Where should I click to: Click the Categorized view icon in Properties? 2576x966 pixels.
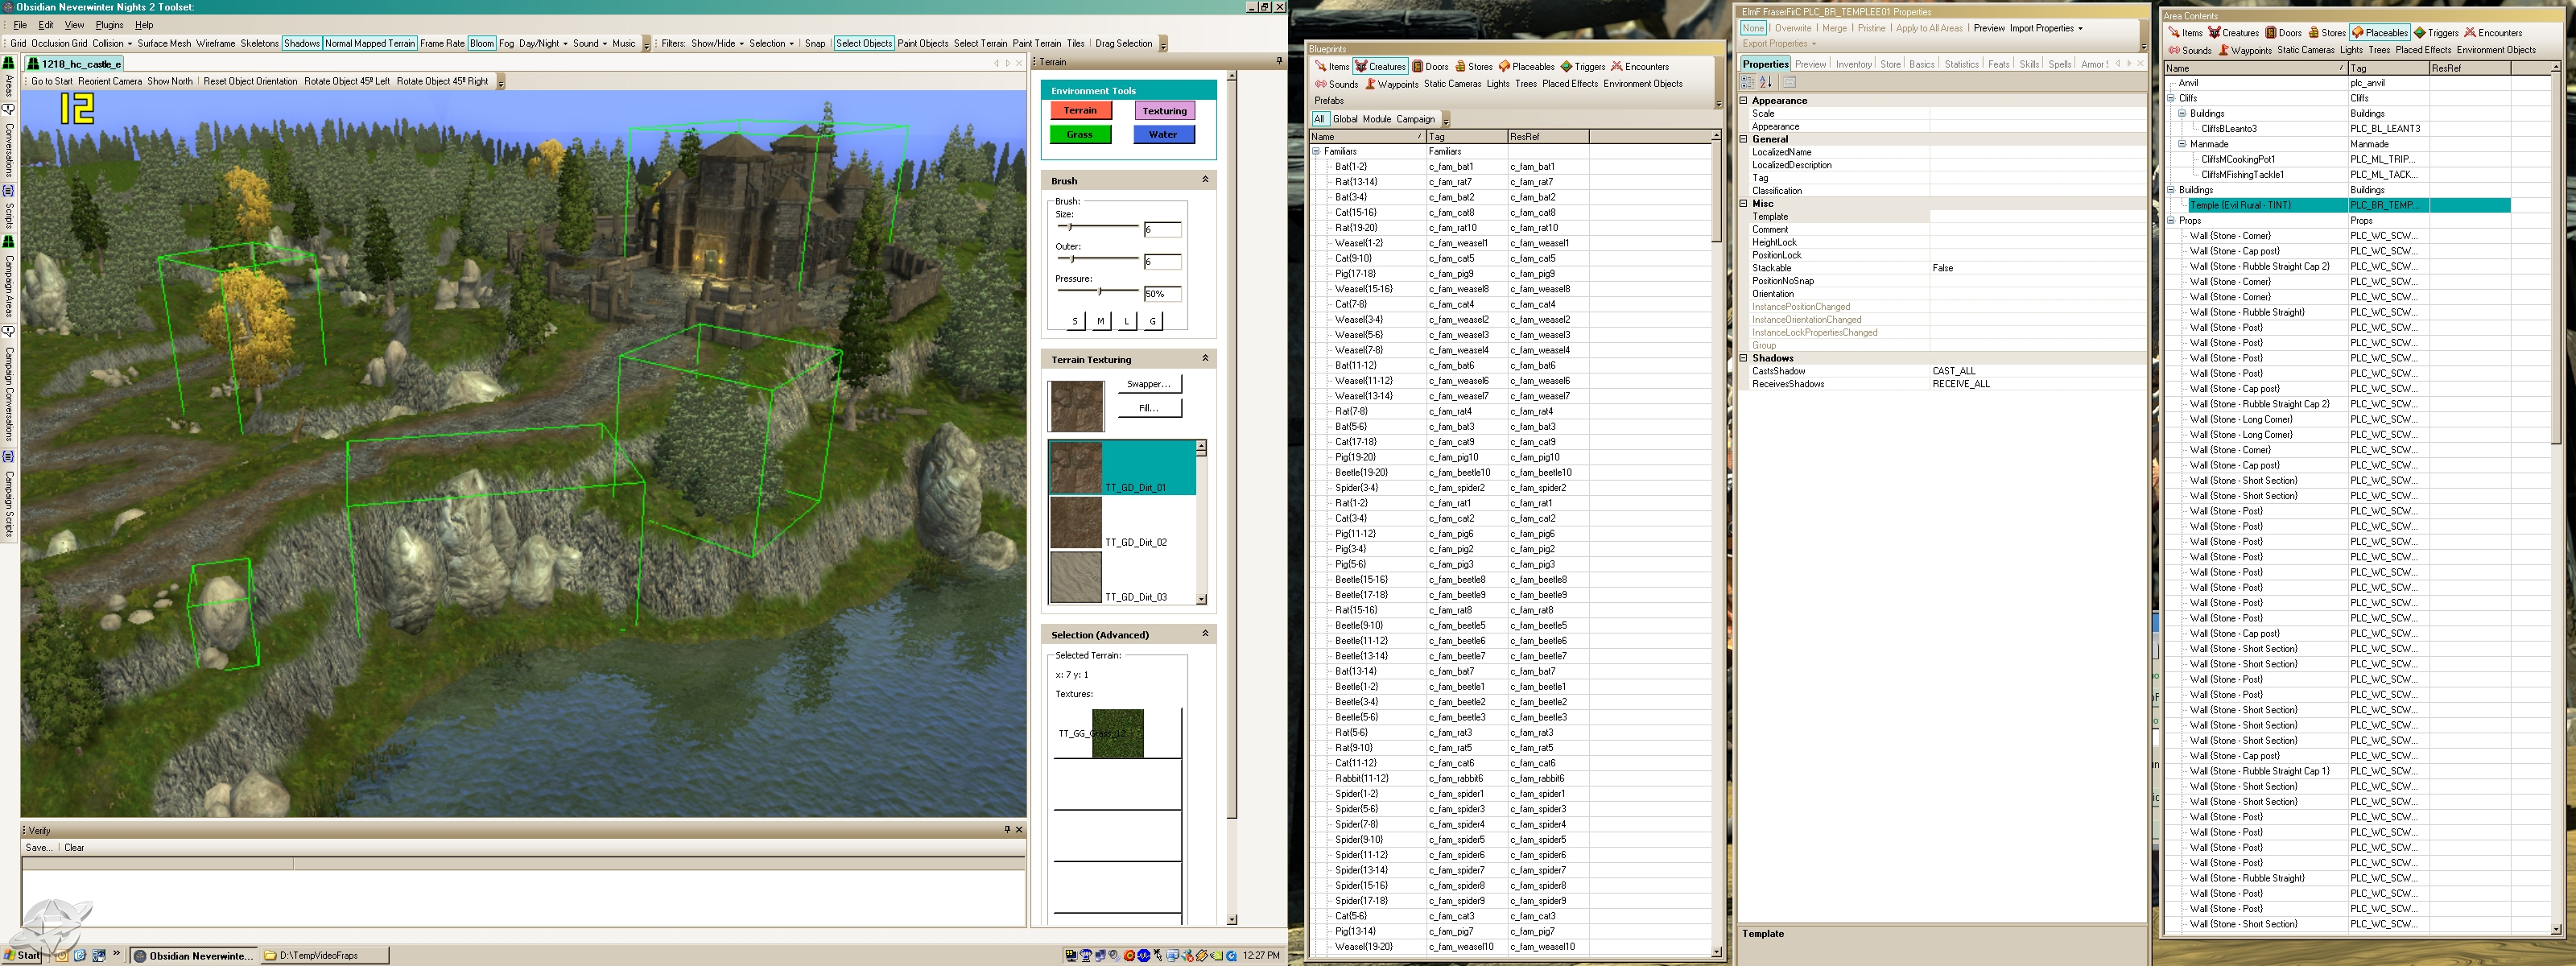pyautogui.click(x=1748, y=82)
